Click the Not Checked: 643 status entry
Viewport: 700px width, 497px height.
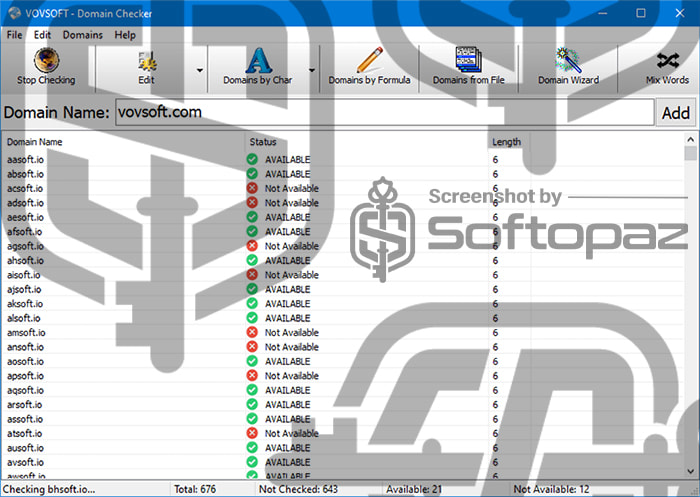298,489
